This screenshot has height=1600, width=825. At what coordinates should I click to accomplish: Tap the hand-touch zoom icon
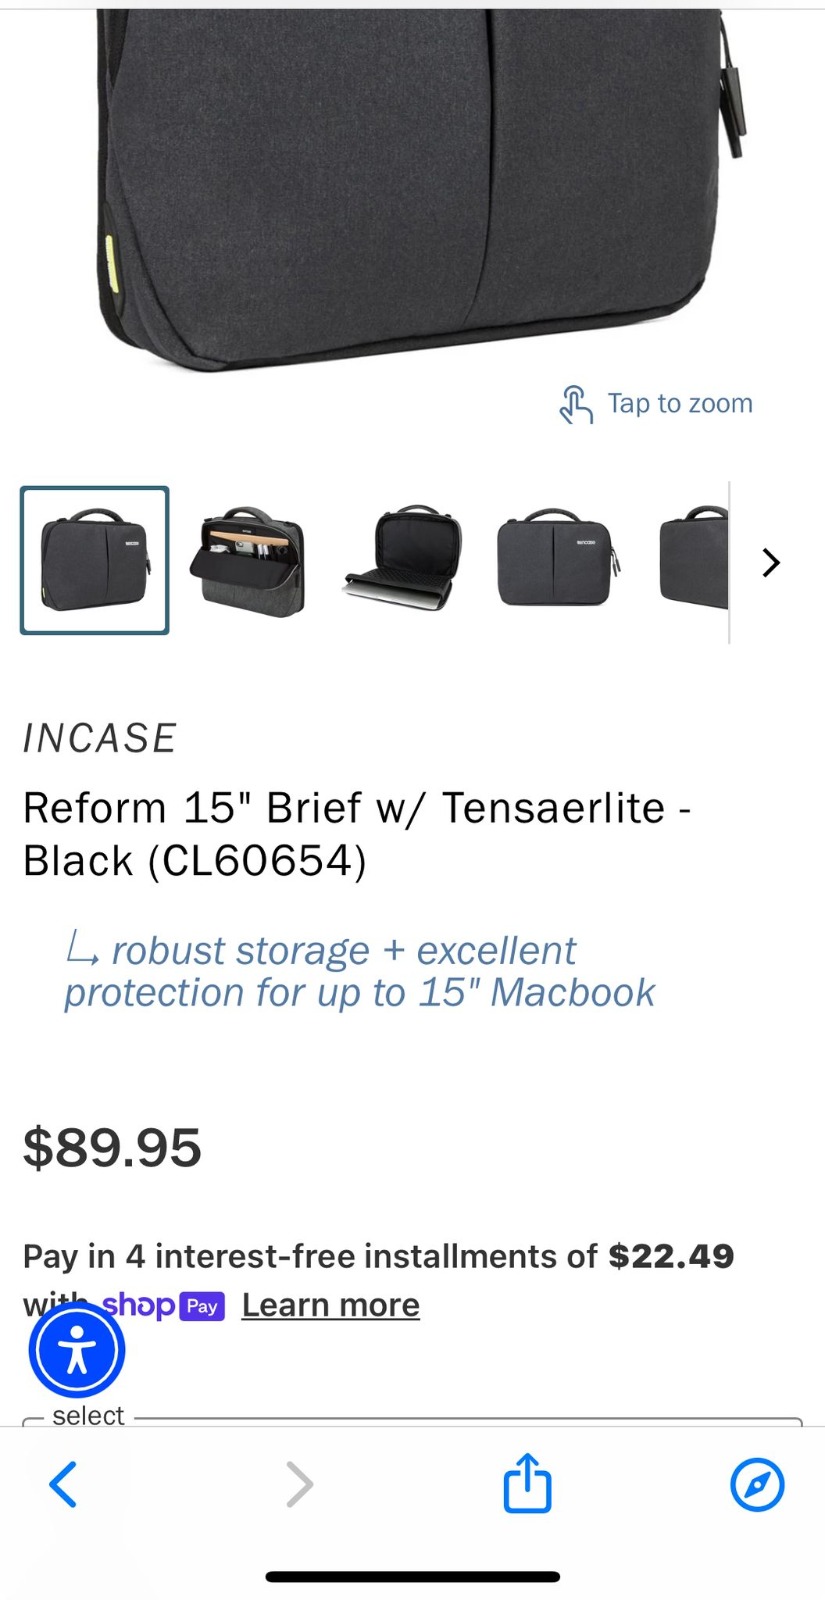coord(576,404)
